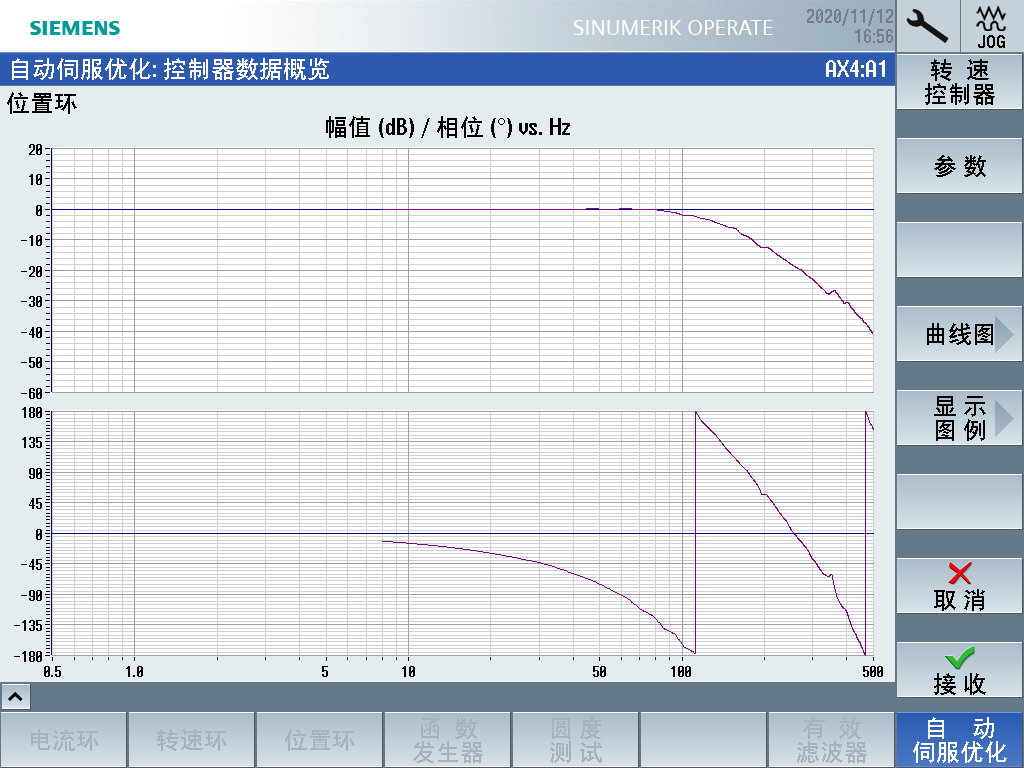
Task: Click the wrench setup icon
Action: [x=927, y=25]
